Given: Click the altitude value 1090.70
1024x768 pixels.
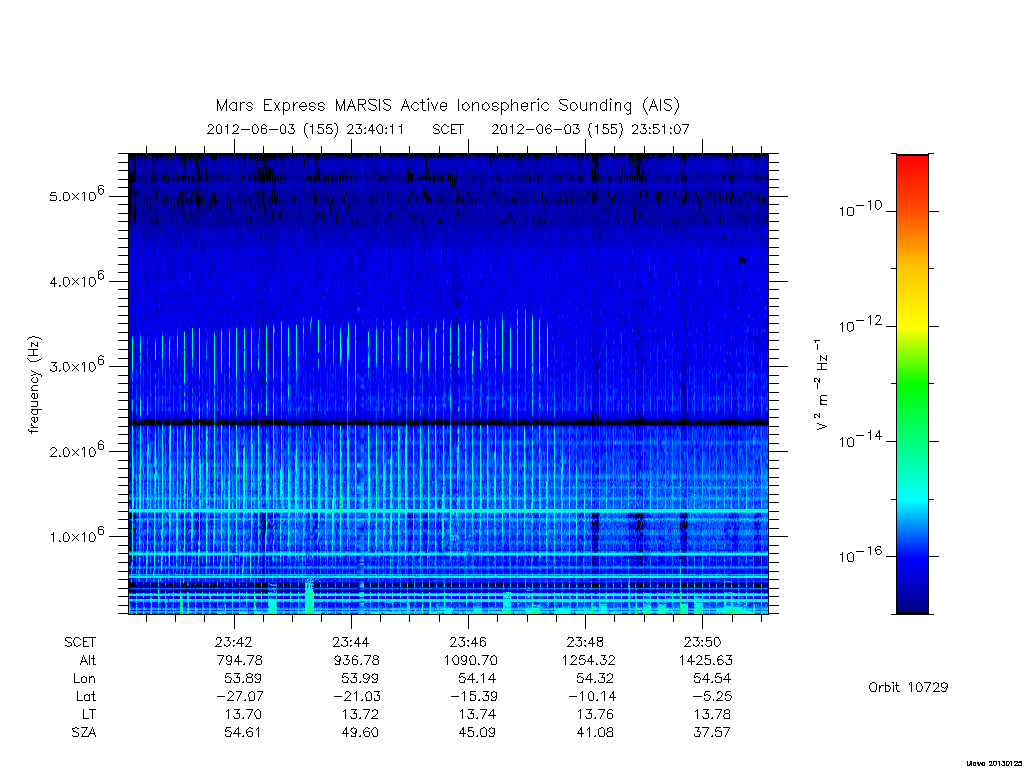Looking at the screenshot, I should (470, 660).
